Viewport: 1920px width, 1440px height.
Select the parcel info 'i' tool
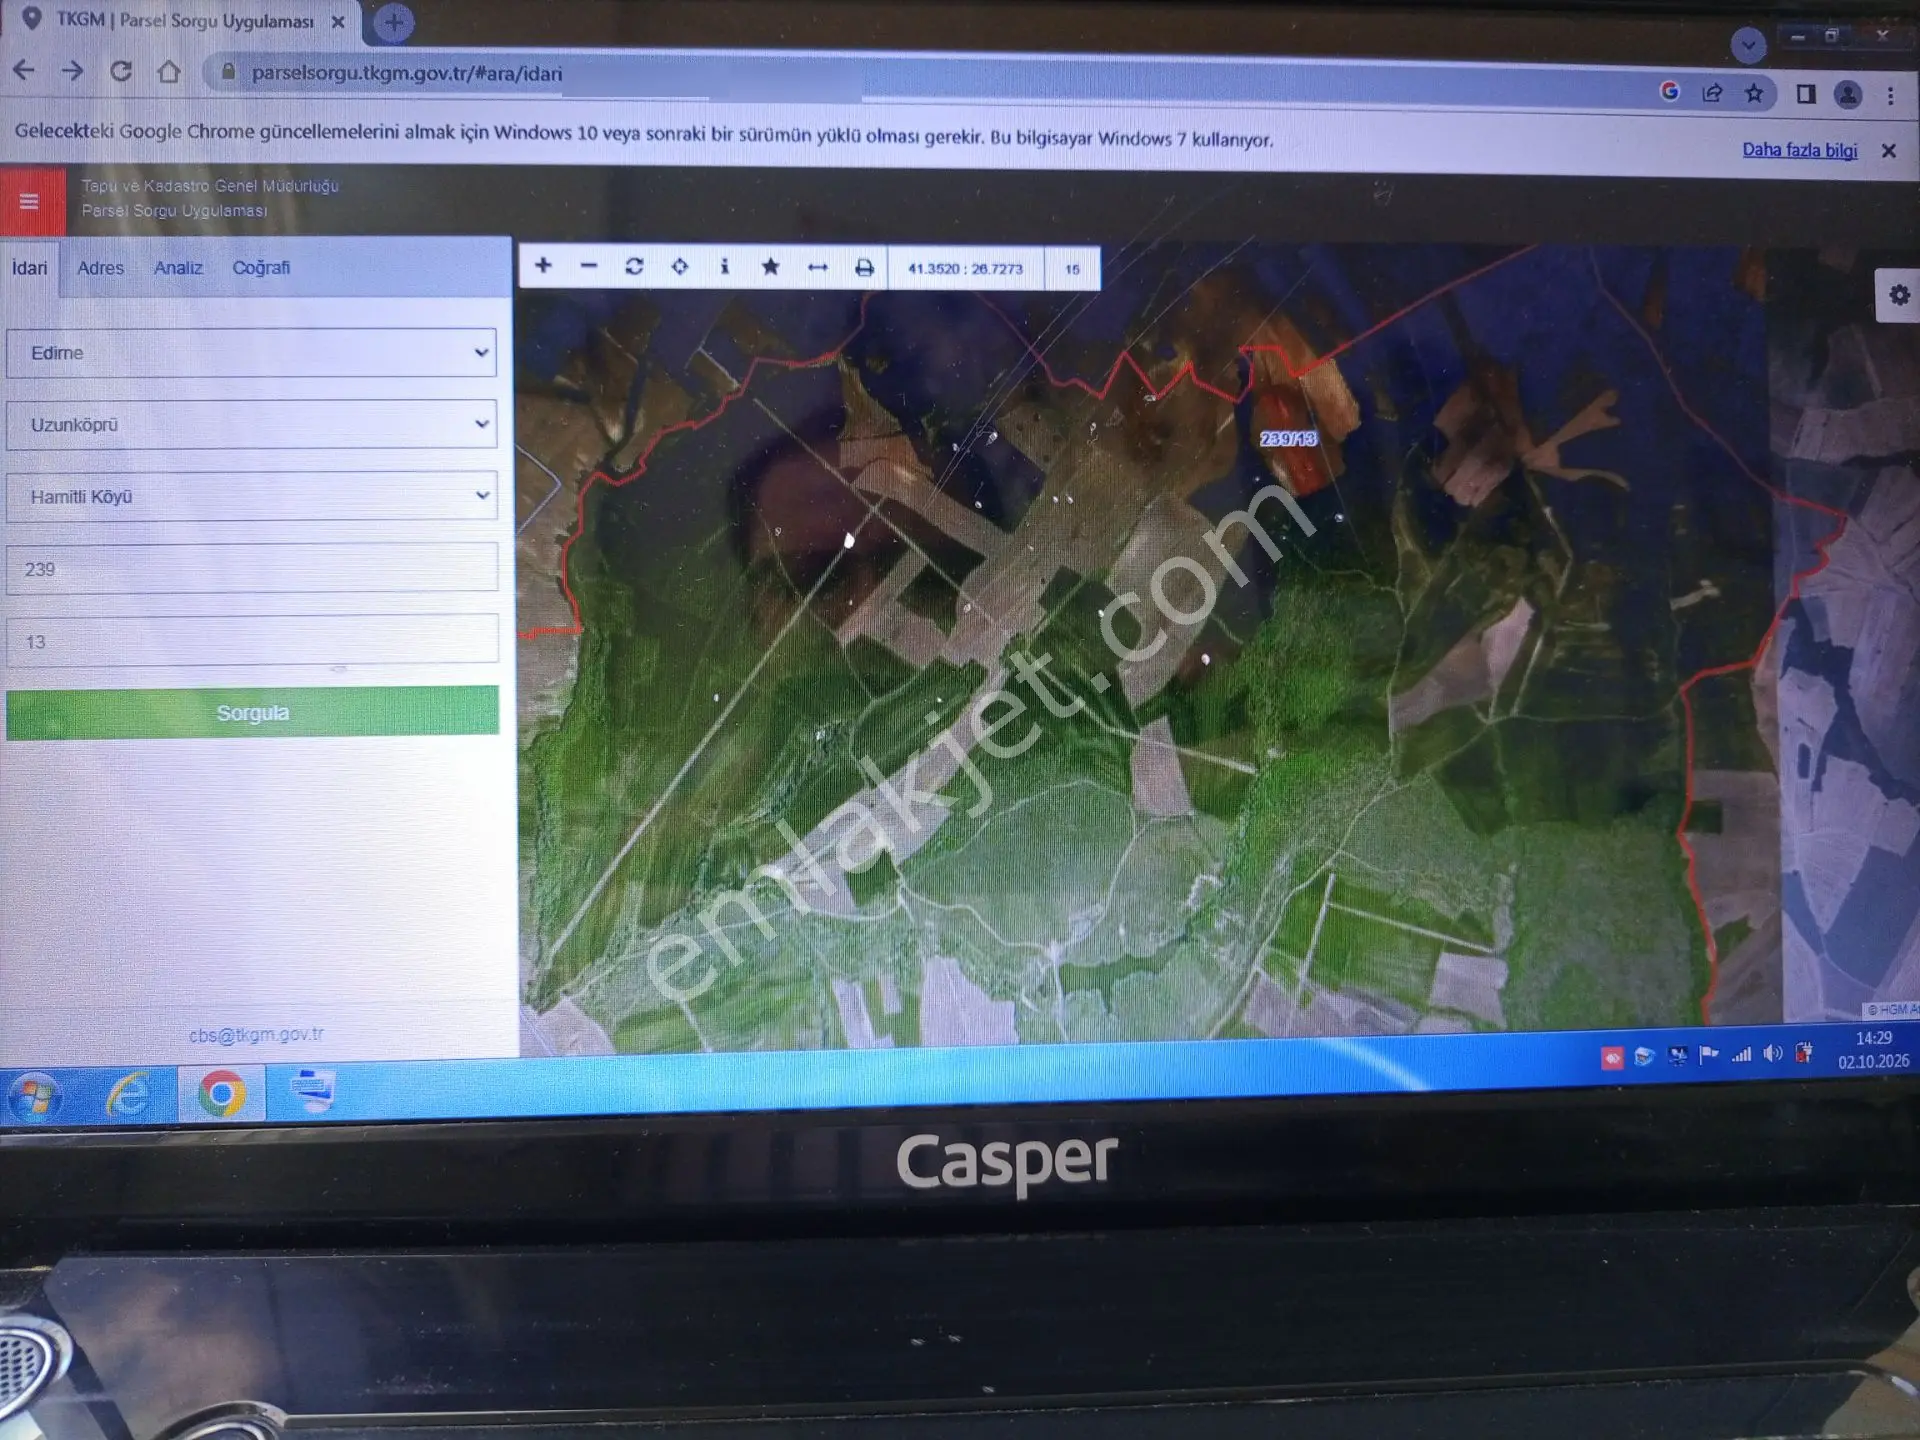pos(725,267)
